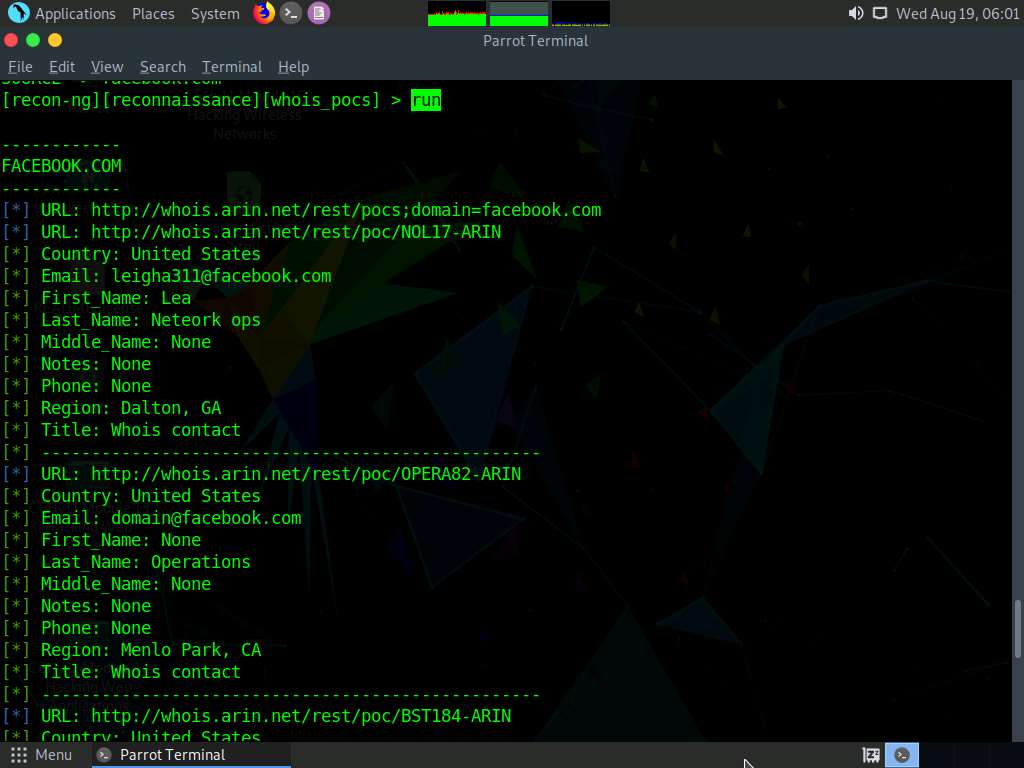This screenshot has width=1024, height=768.
Task: Open the File menu
Action: coord(20,67)
